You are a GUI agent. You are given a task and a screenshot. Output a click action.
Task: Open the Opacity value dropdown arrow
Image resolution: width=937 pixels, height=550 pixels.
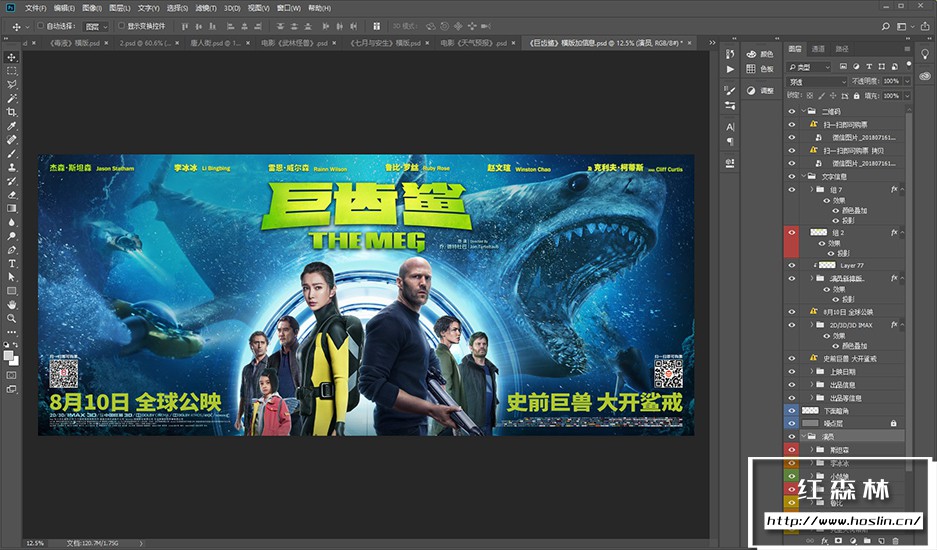click(907, 81)
